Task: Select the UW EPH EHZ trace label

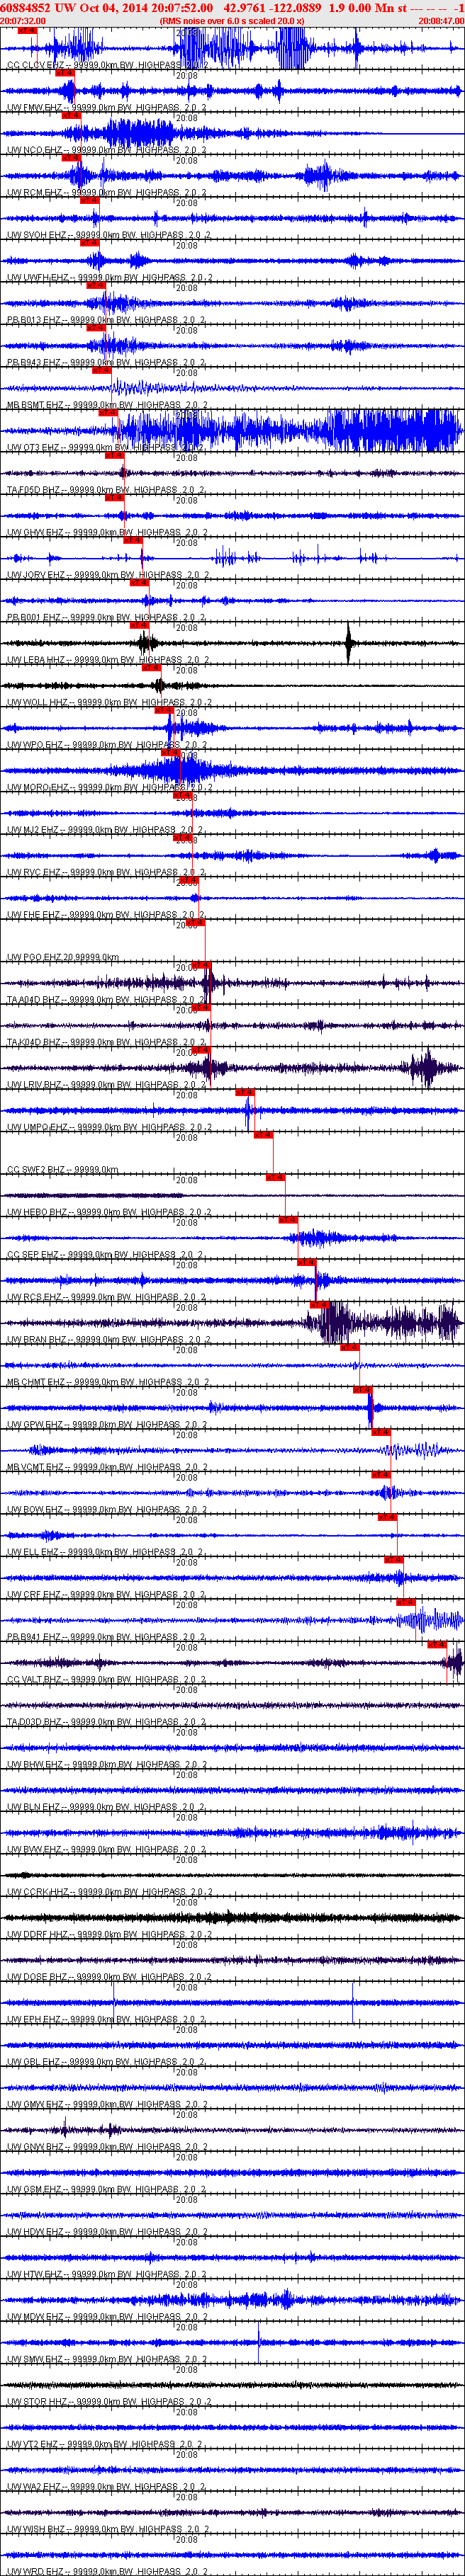Action: 107,2020
